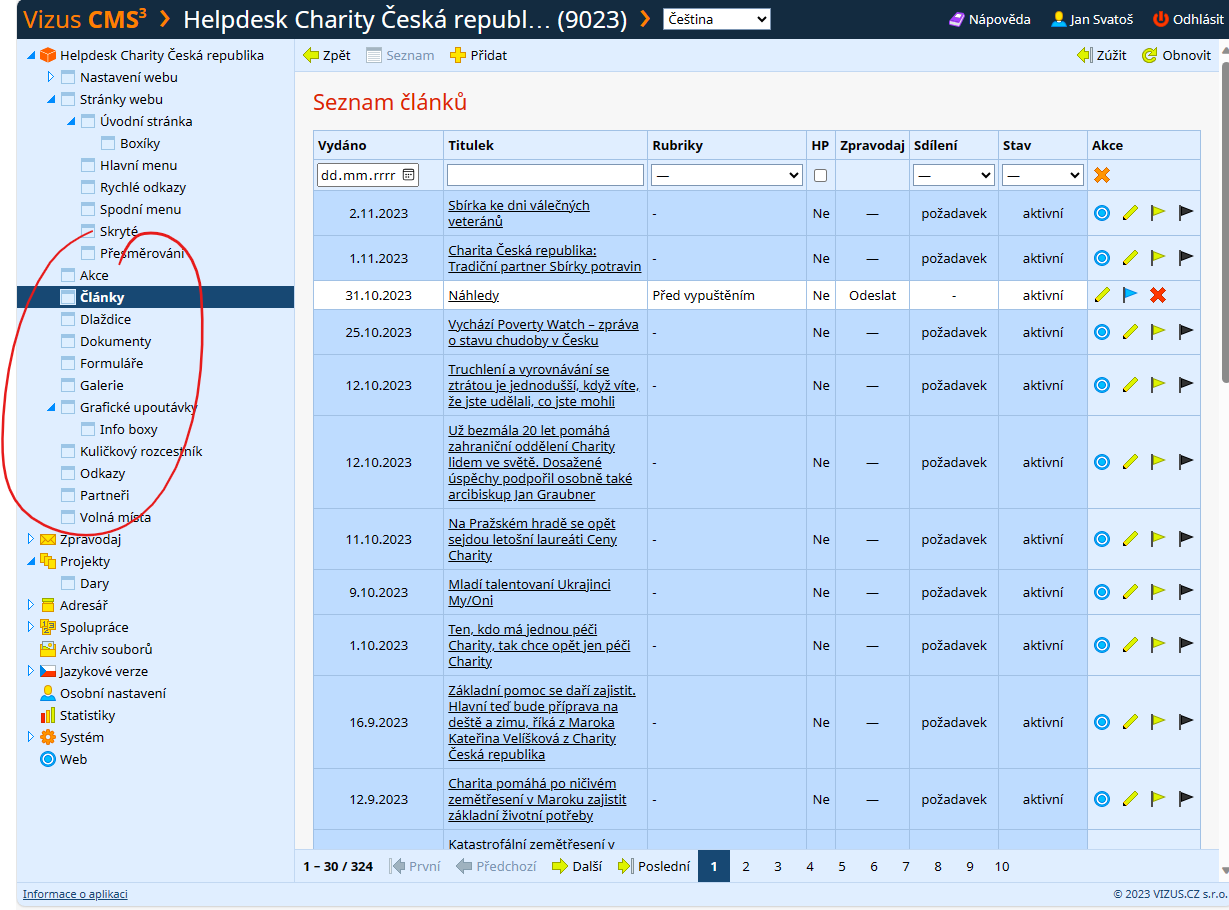The height and width of the screenshot is (910, 1229).
Task: Expand the Adresář tree node
Action: point(31,605)
